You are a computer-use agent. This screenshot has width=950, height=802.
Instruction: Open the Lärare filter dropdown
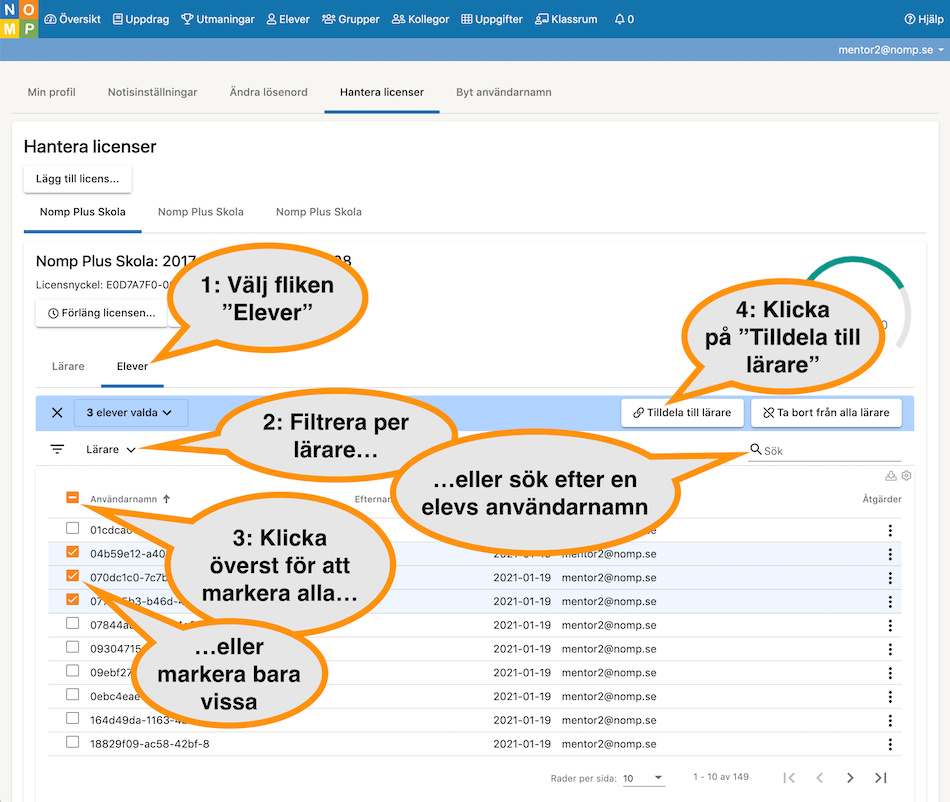tap(110, 449)
